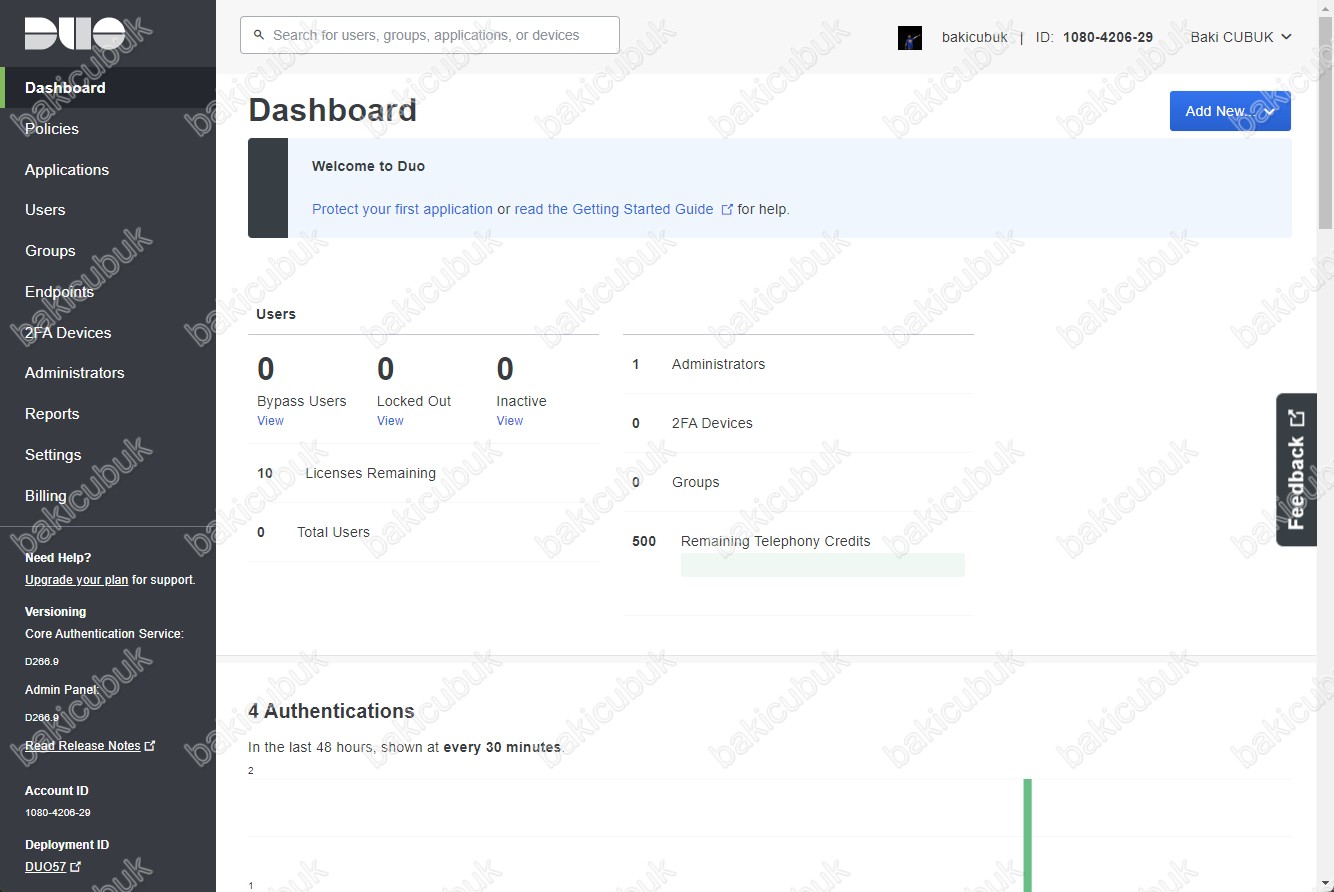1334x892 pixels.
Task: Click the telephony credits progress bar
Action: pos(823,565)
